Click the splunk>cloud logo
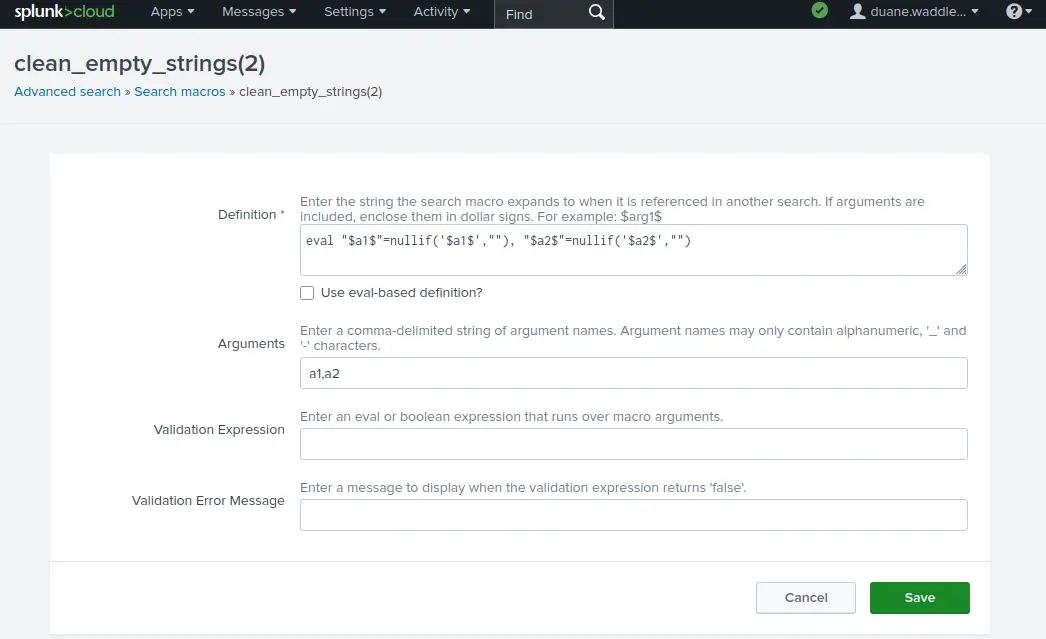The width and height of the screenshot is (1046, 639). pos(63,13)
